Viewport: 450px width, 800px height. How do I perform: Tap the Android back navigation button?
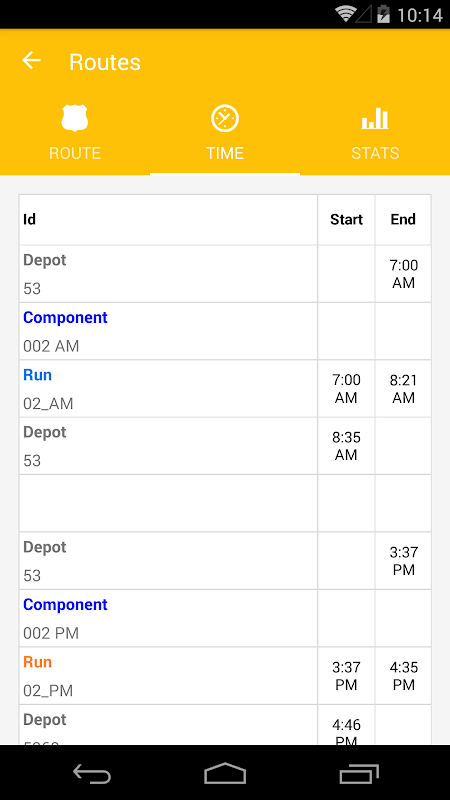(92, 773)
